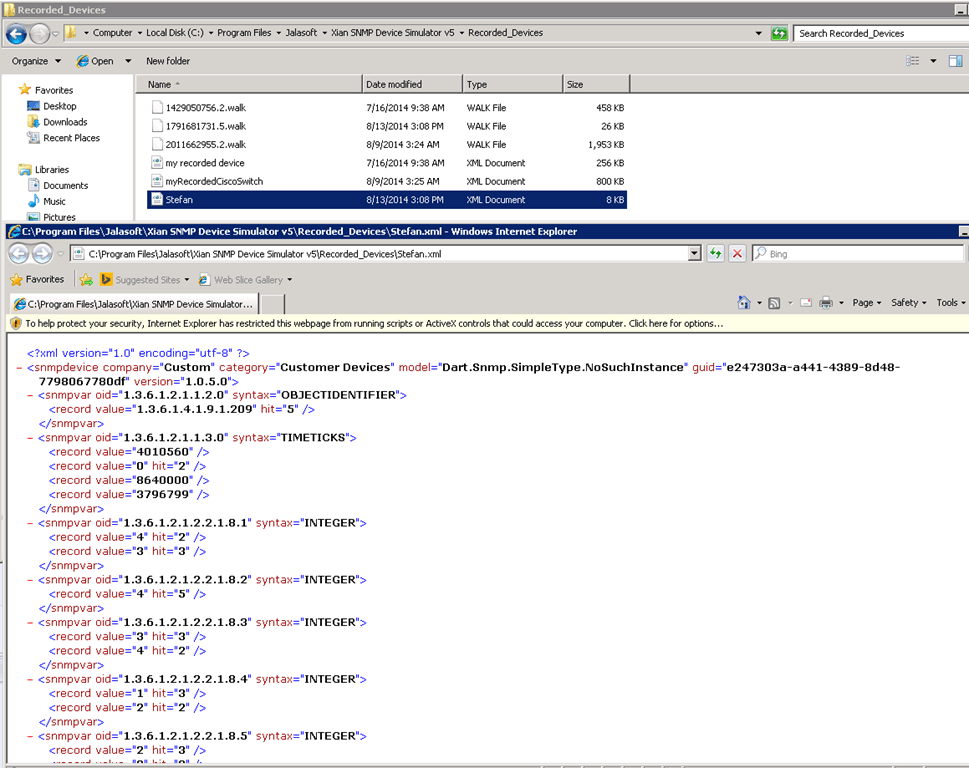Open a new IE tab
This screenshot has height=768, width=969.
(x=273, y=305)
